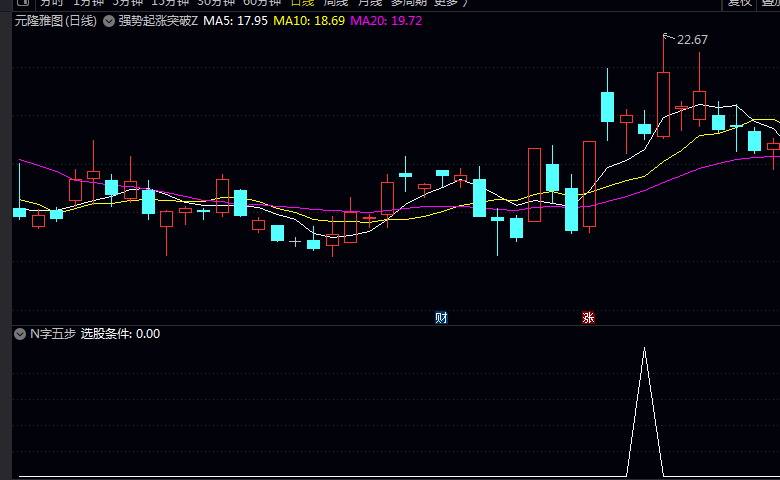Screen dimensions: 780x480
Task: Open the dropdown beside 强势起涨突破Z indicator
Action: pos(108,21)
